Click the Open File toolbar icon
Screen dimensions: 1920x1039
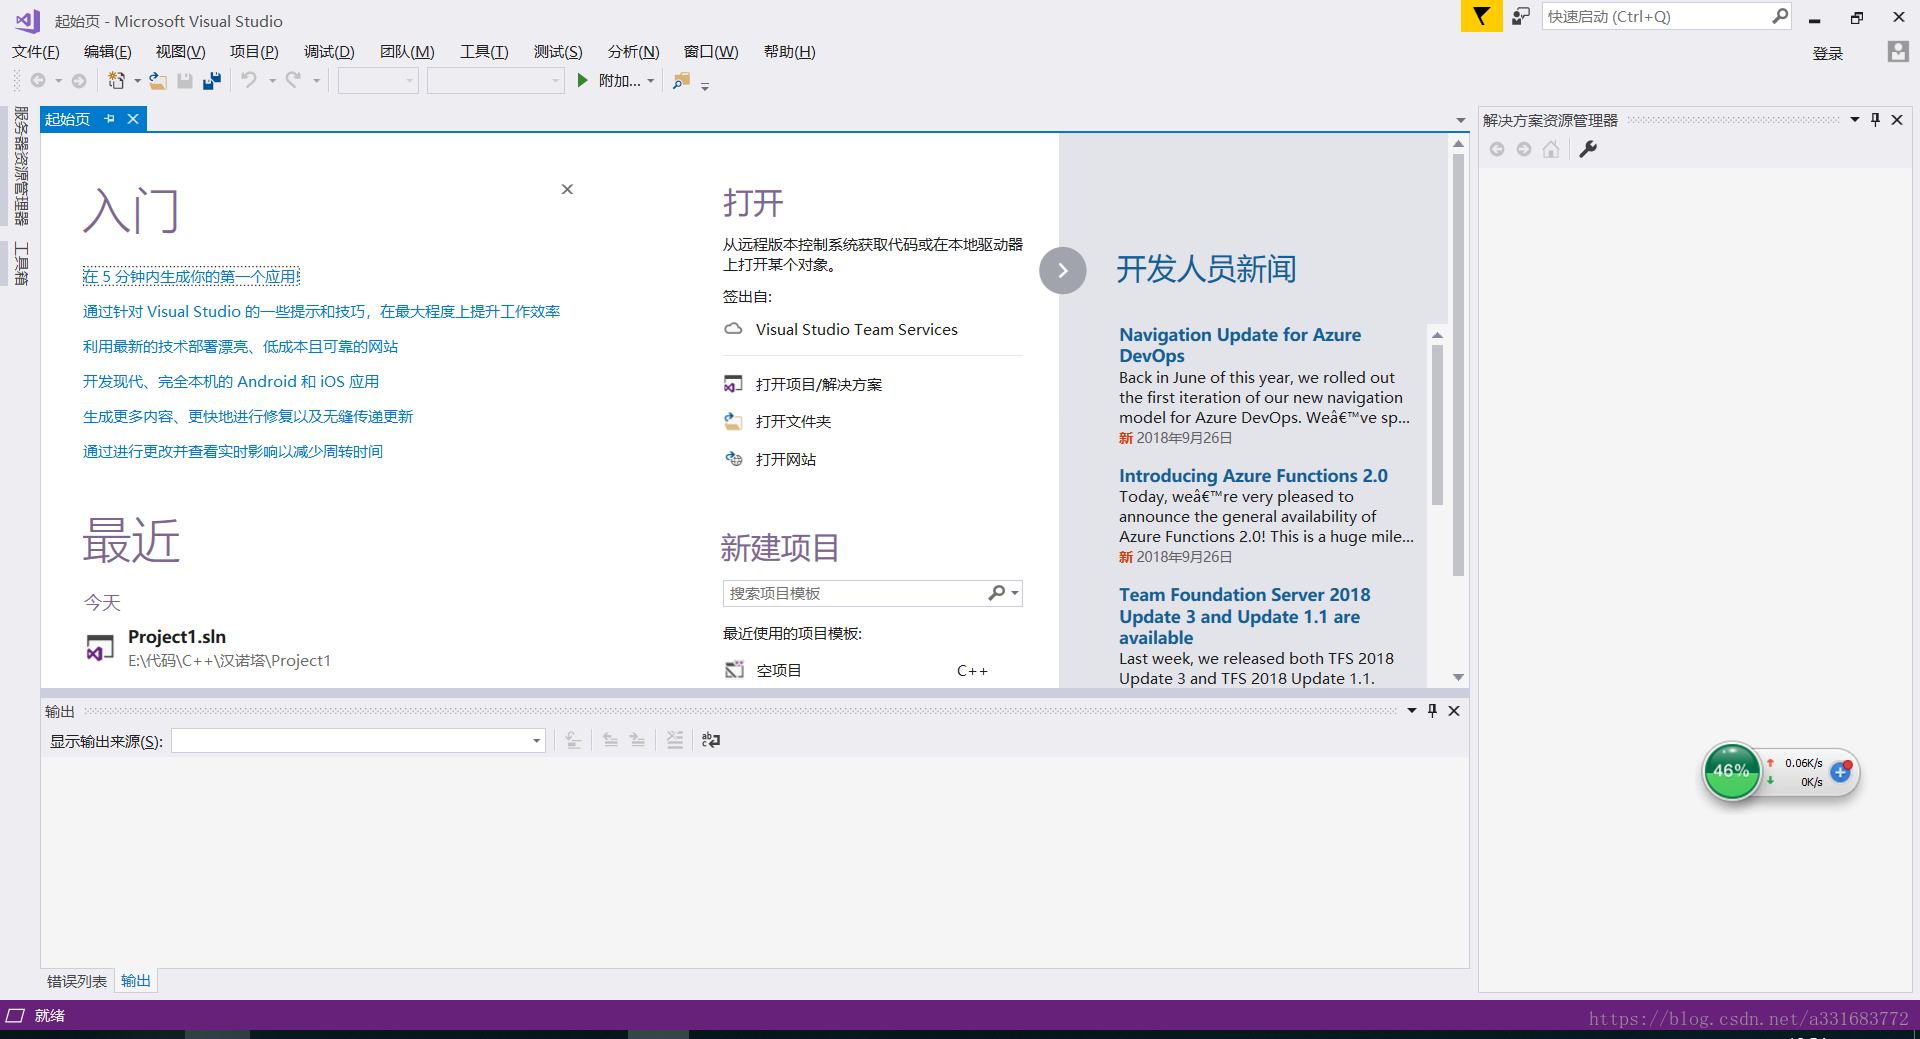pyautogui.click(x=158, y=81)
